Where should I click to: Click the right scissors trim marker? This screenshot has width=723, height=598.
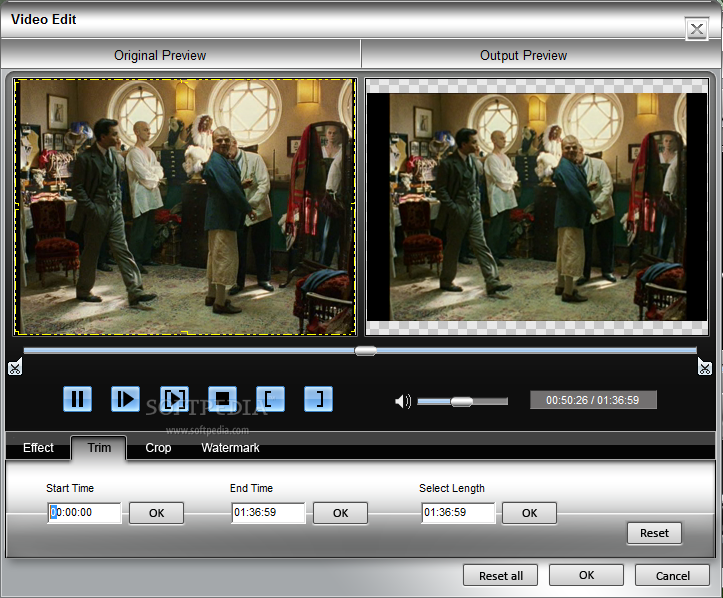click(705, 367)
